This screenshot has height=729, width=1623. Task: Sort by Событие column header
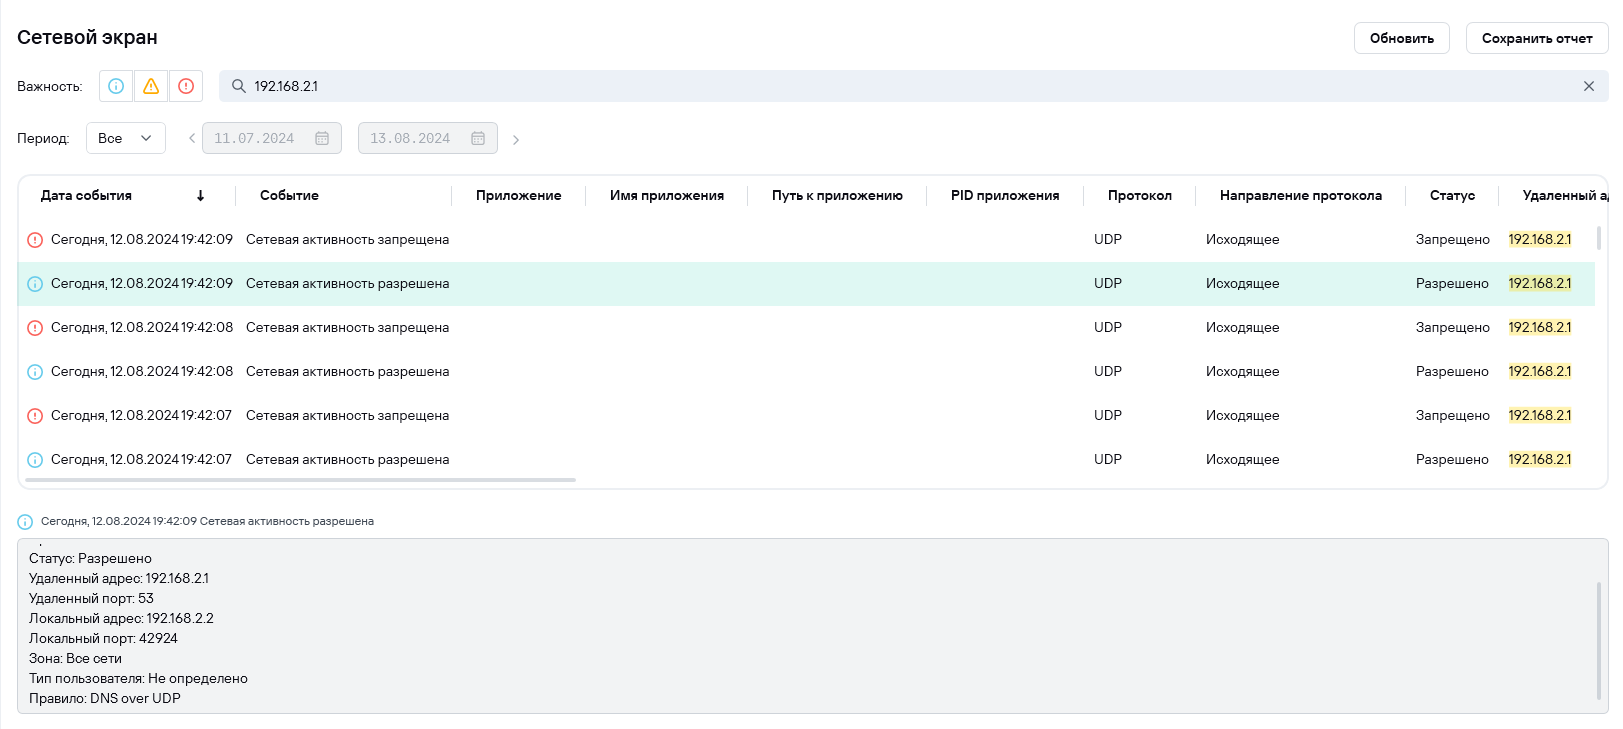pyautogui.click(x=289, y=196)
